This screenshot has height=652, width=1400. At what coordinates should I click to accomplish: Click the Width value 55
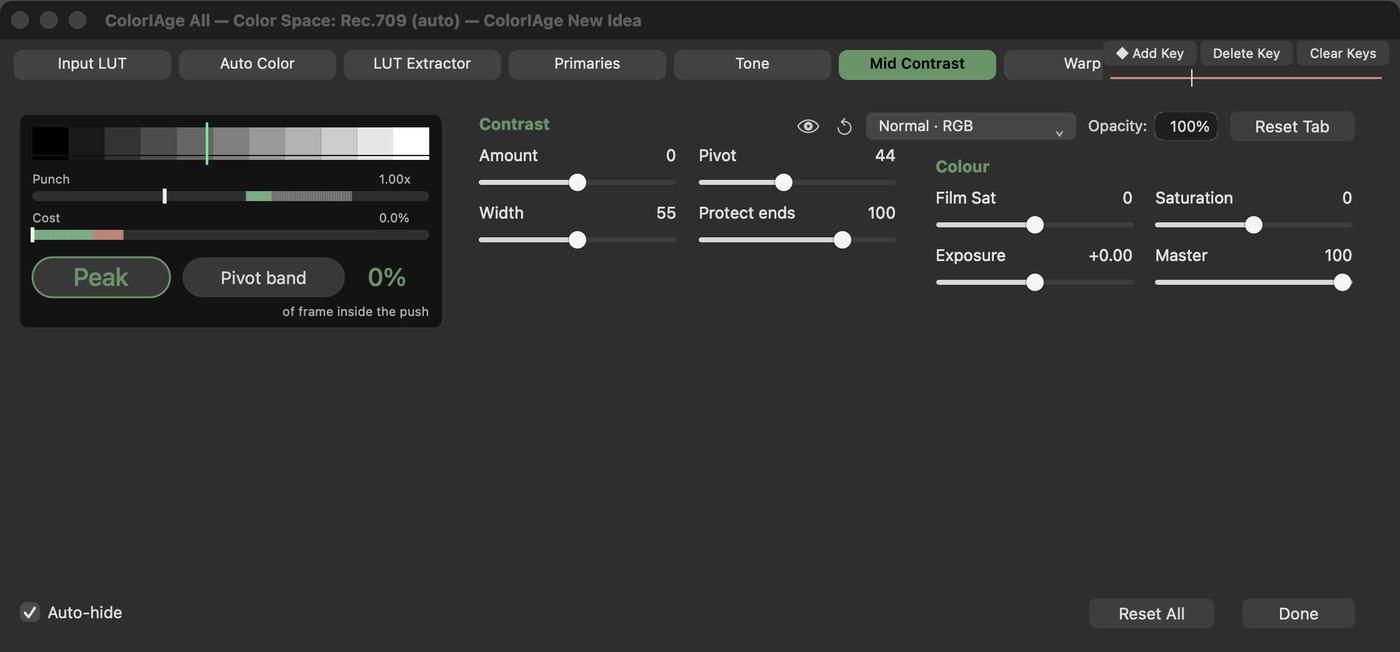[x=666, y=213]
